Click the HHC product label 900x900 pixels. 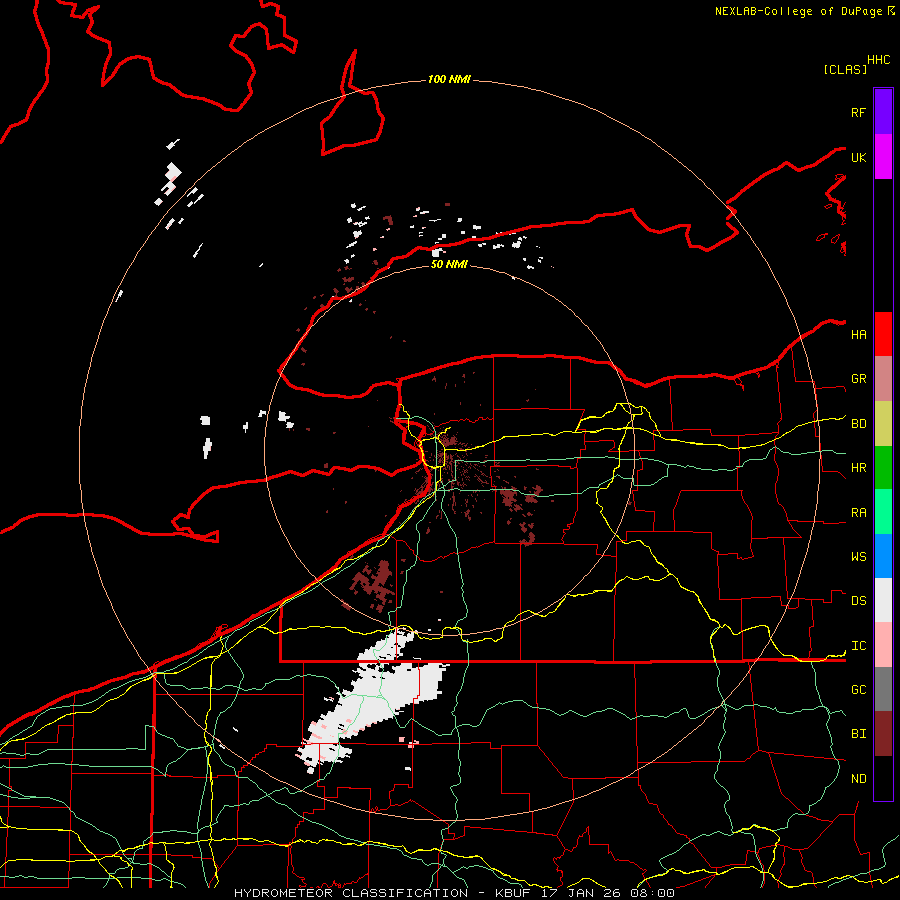[879, 60]
